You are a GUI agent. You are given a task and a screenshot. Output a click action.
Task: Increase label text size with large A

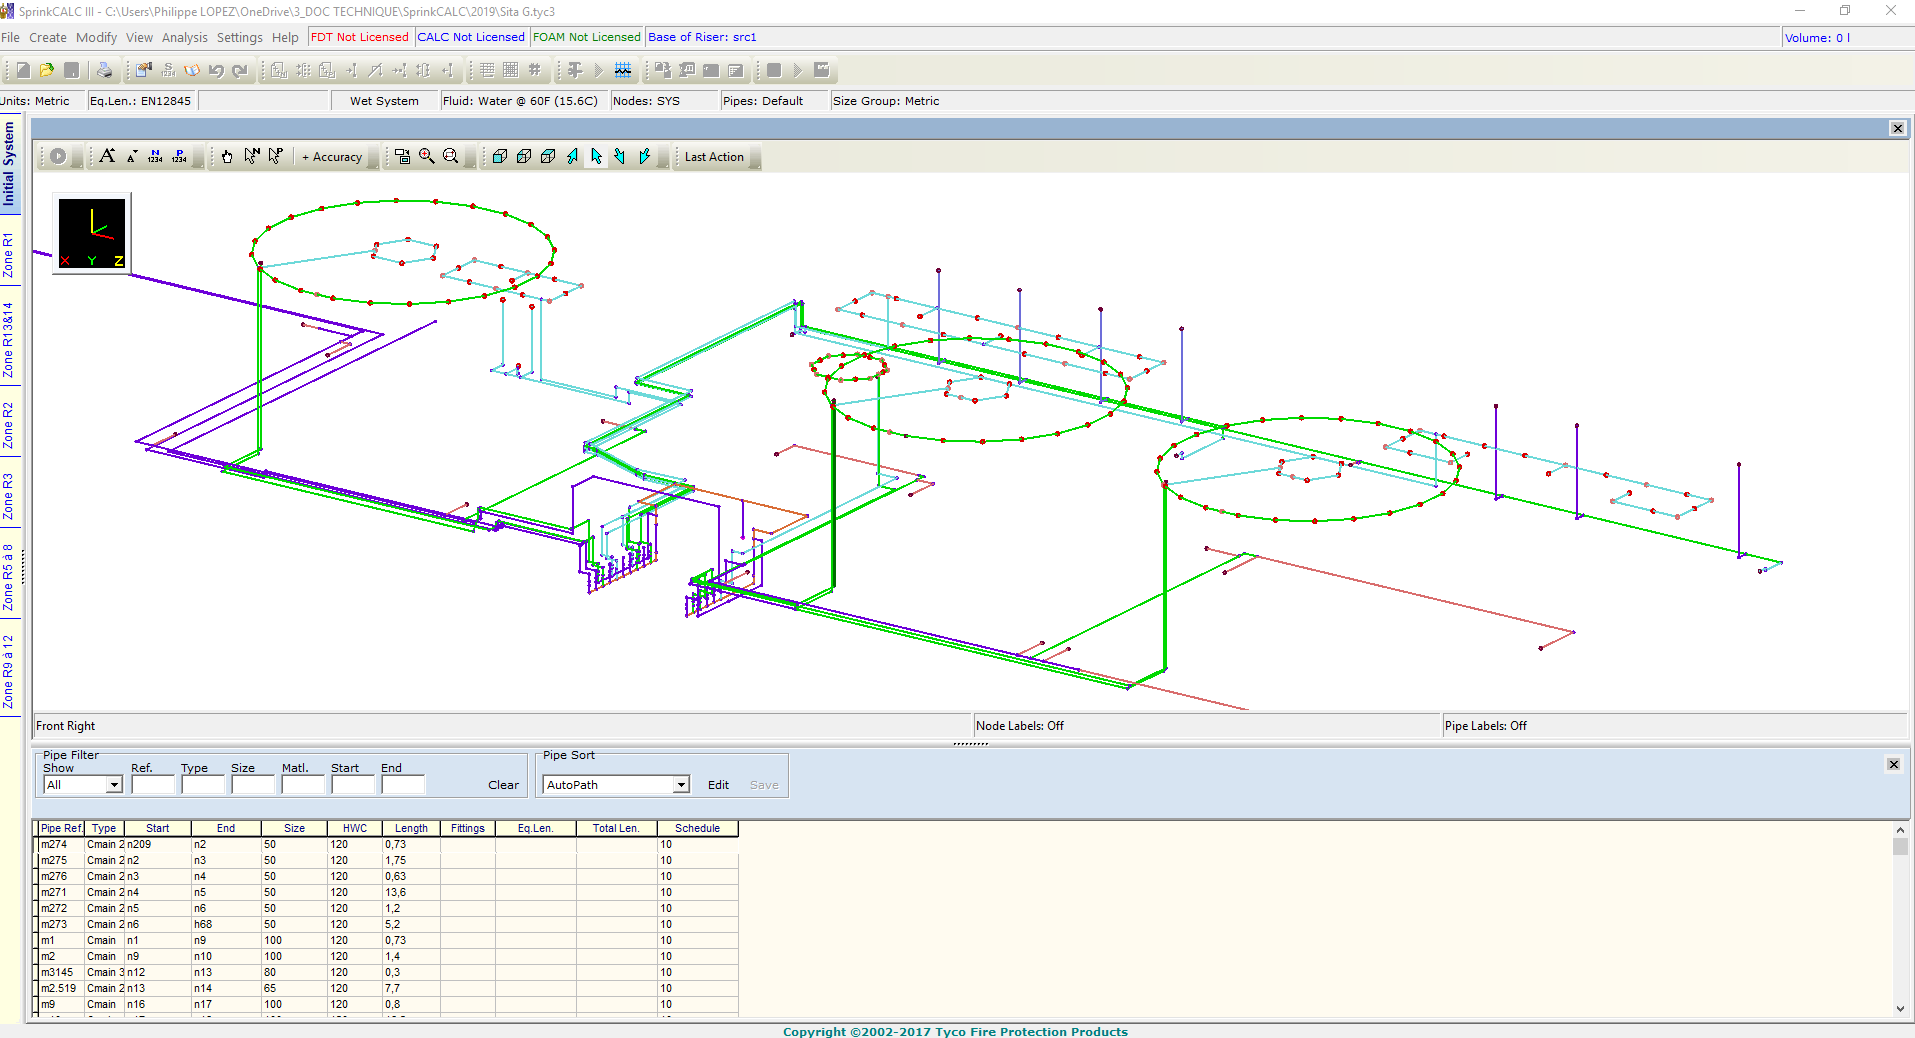(107, 156)
